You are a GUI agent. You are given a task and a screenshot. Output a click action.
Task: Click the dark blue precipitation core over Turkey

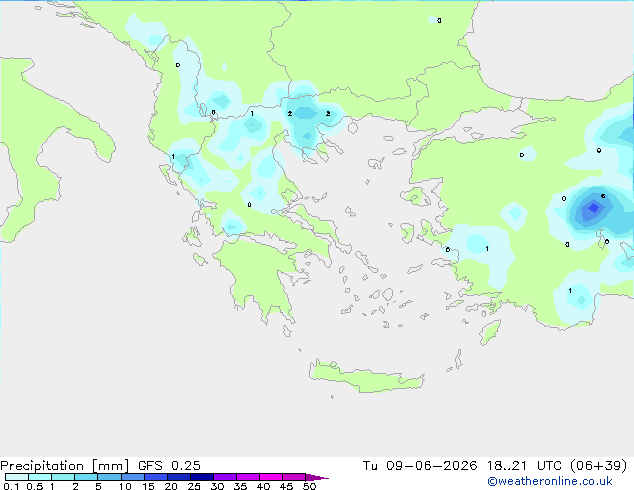[593, 208]
